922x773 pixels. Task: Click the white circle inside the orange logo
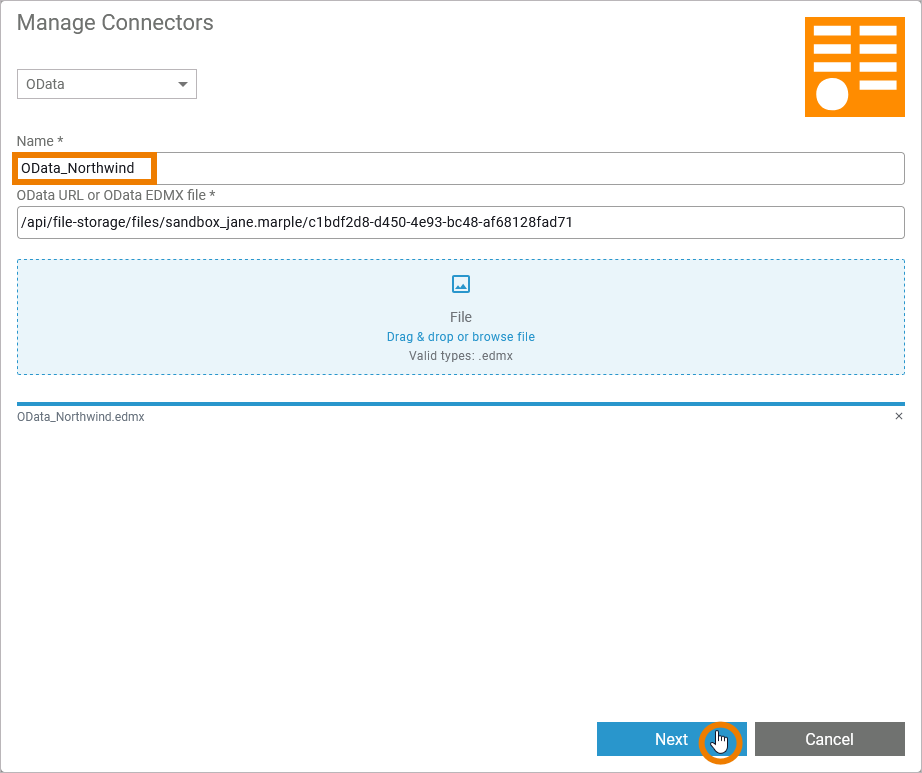(x=832, y=95)
